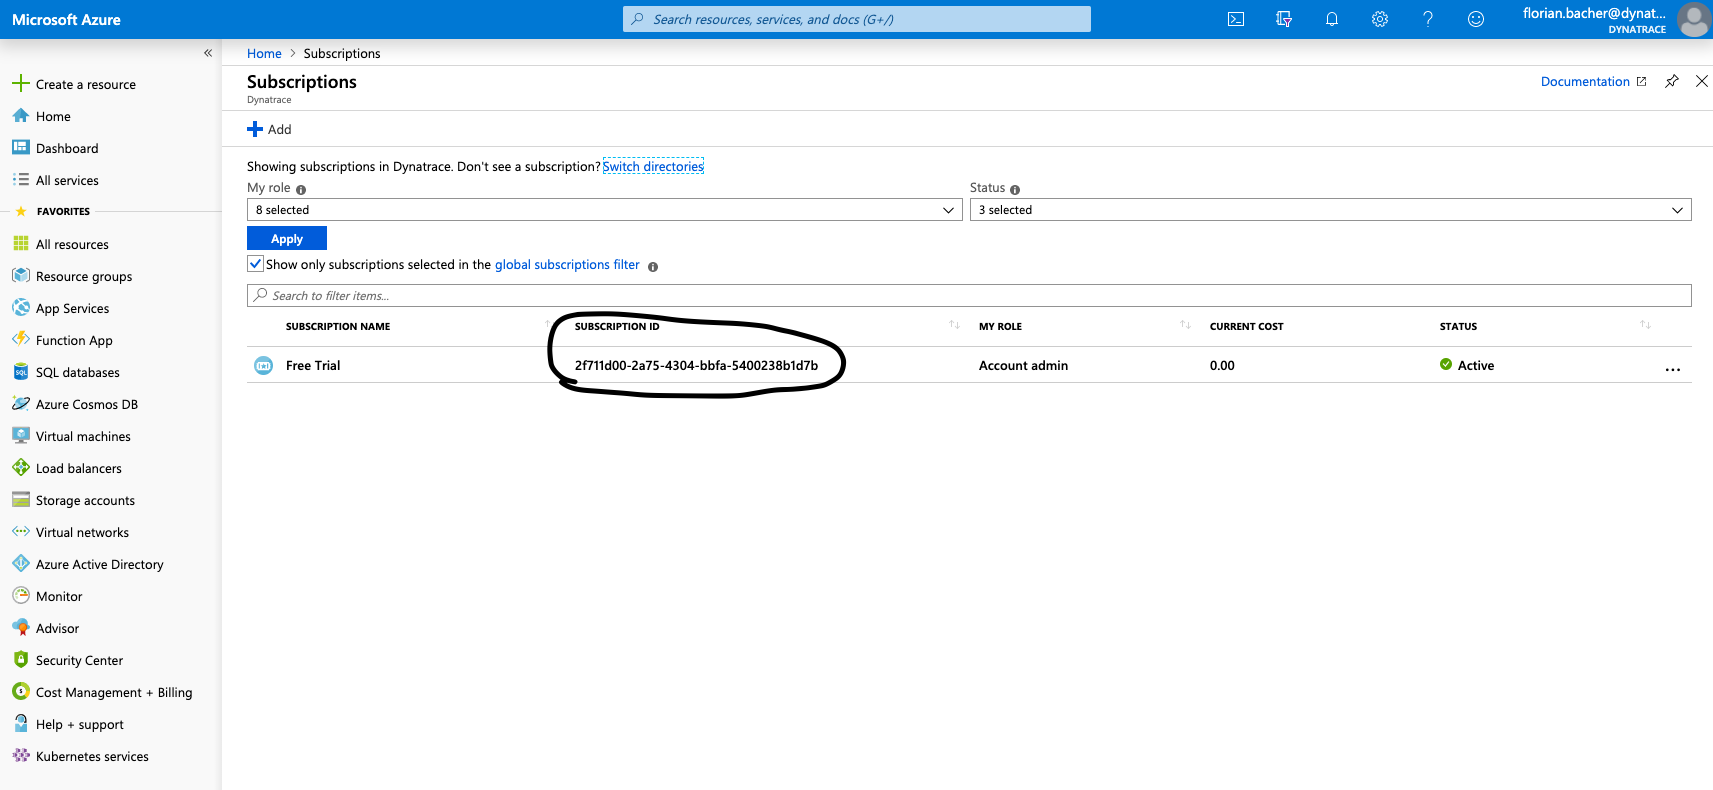Open All services in the sidebar
The height and width of the screenshot is (790, 1713).
[67, 180]
